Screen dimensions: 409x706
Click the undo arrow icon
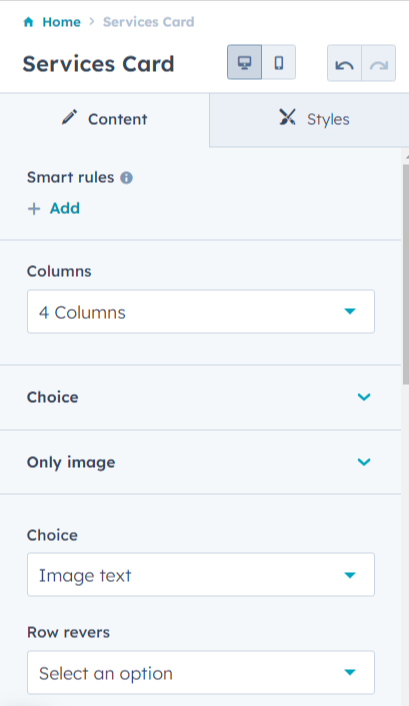[x=345, y=63]
